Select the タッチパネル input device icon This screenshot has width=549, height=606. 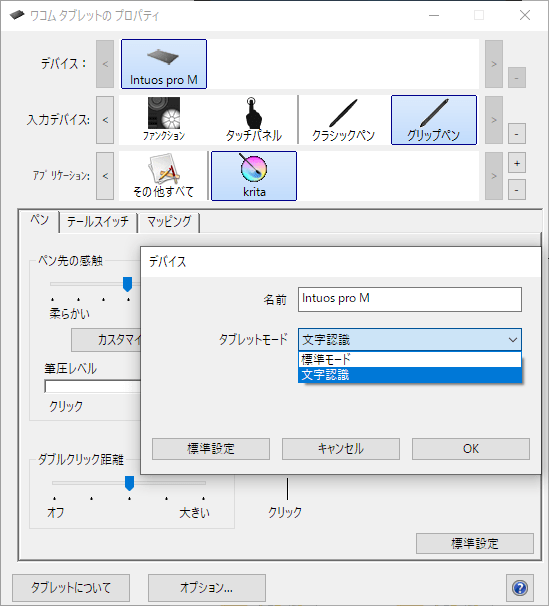tap(253, 119)
